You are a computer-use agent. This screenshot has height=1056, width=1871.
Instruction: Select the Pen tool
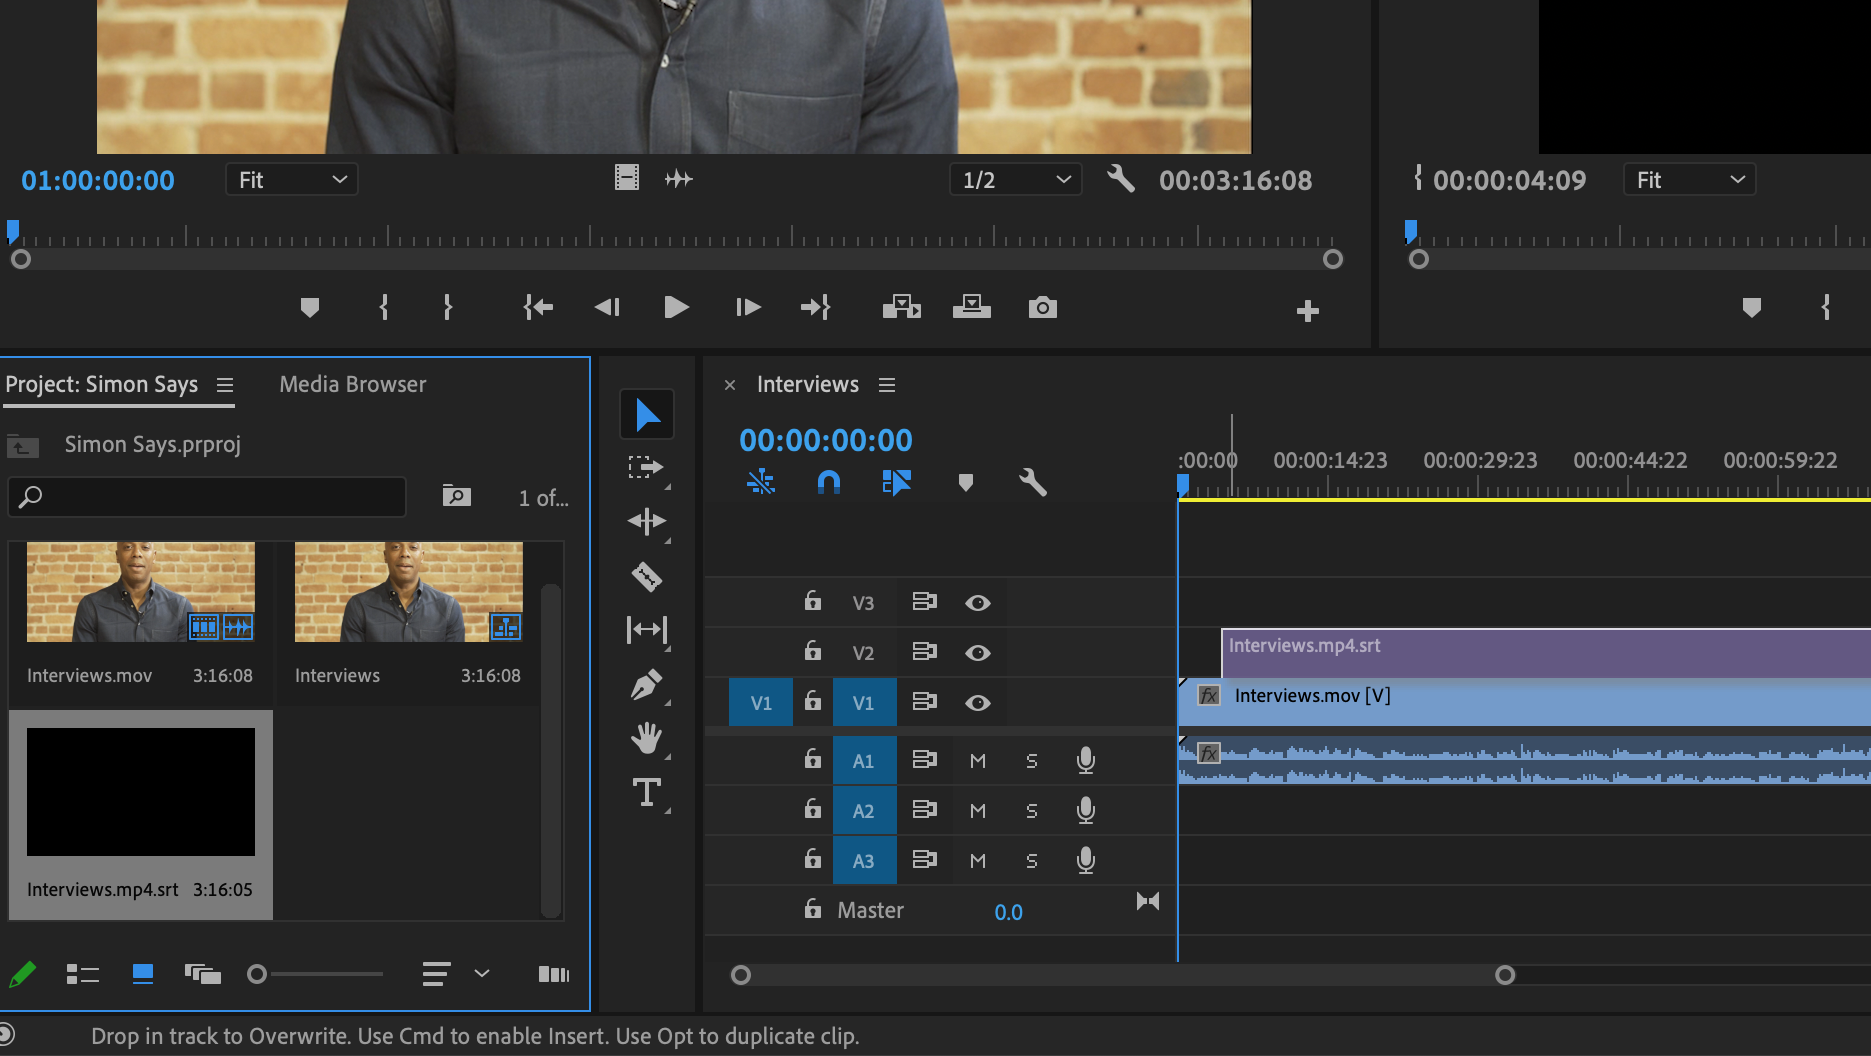pyautogui.click(x=646, y=685)
